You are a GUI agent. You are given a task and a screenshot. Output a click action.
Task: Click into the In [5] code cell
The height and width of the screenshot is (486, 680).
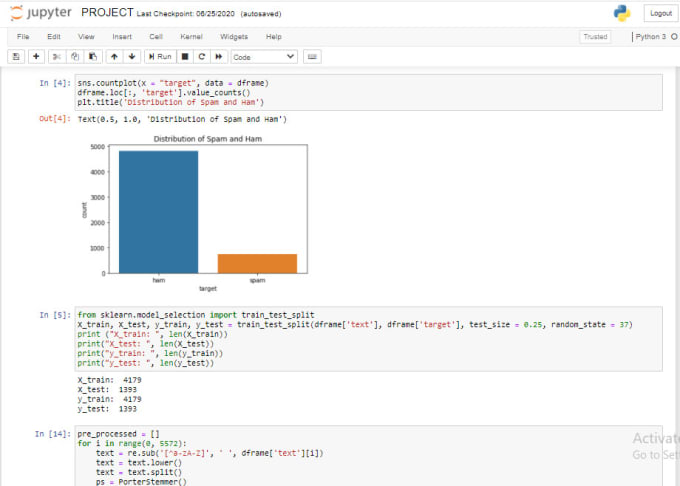pyautogui.click(x=369, y=339)
